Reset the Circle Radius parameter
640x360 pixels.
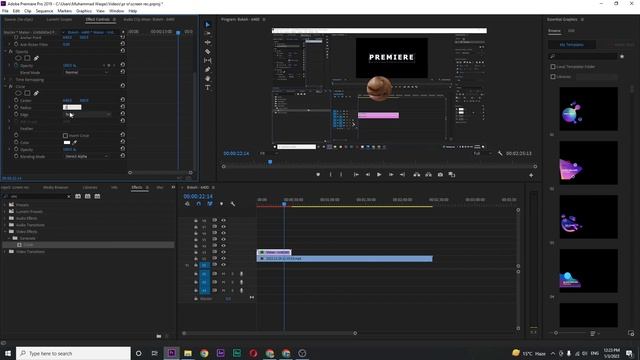[122, 107]
